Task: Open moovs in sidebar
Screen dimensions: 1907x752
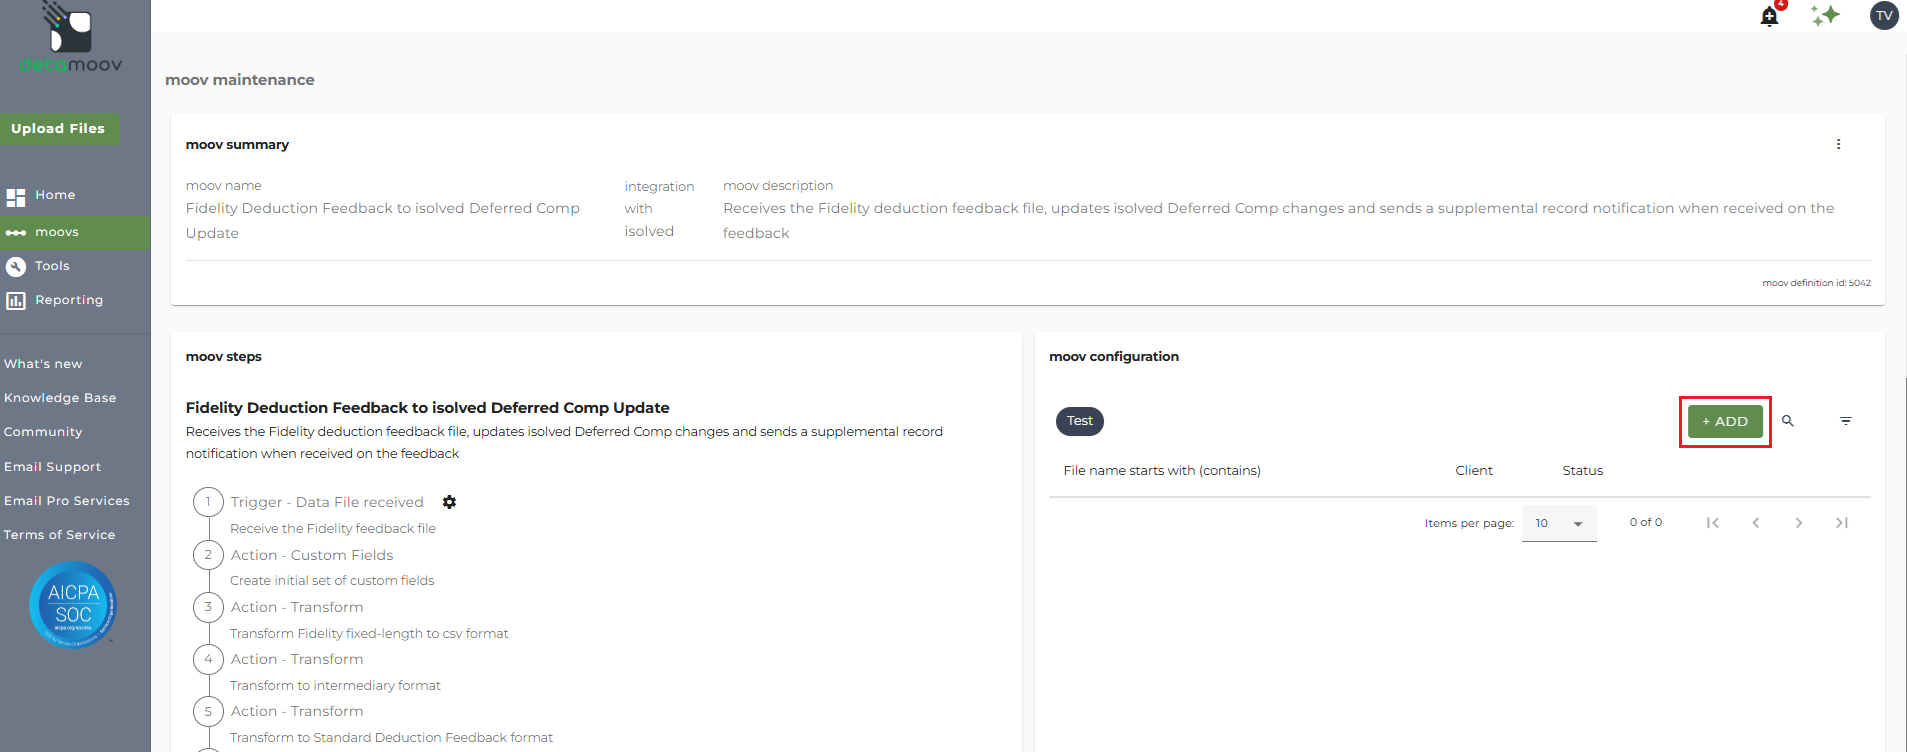Action: 57,232
